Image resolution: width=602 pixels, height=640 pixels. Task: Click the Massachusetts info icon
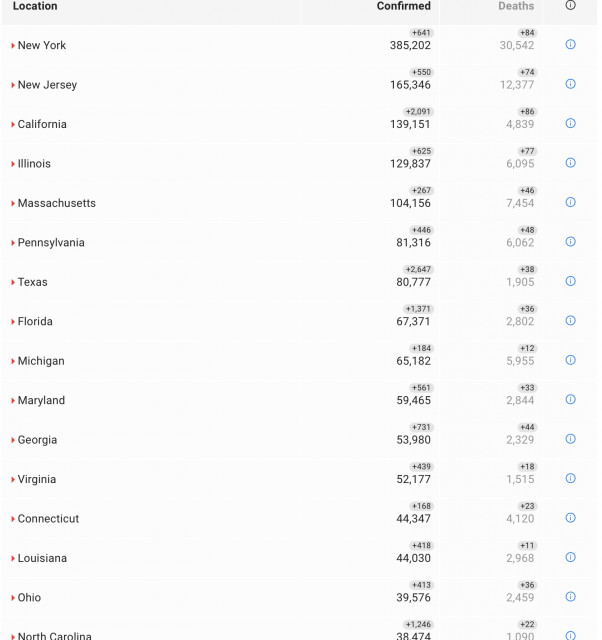click(570, 202)
